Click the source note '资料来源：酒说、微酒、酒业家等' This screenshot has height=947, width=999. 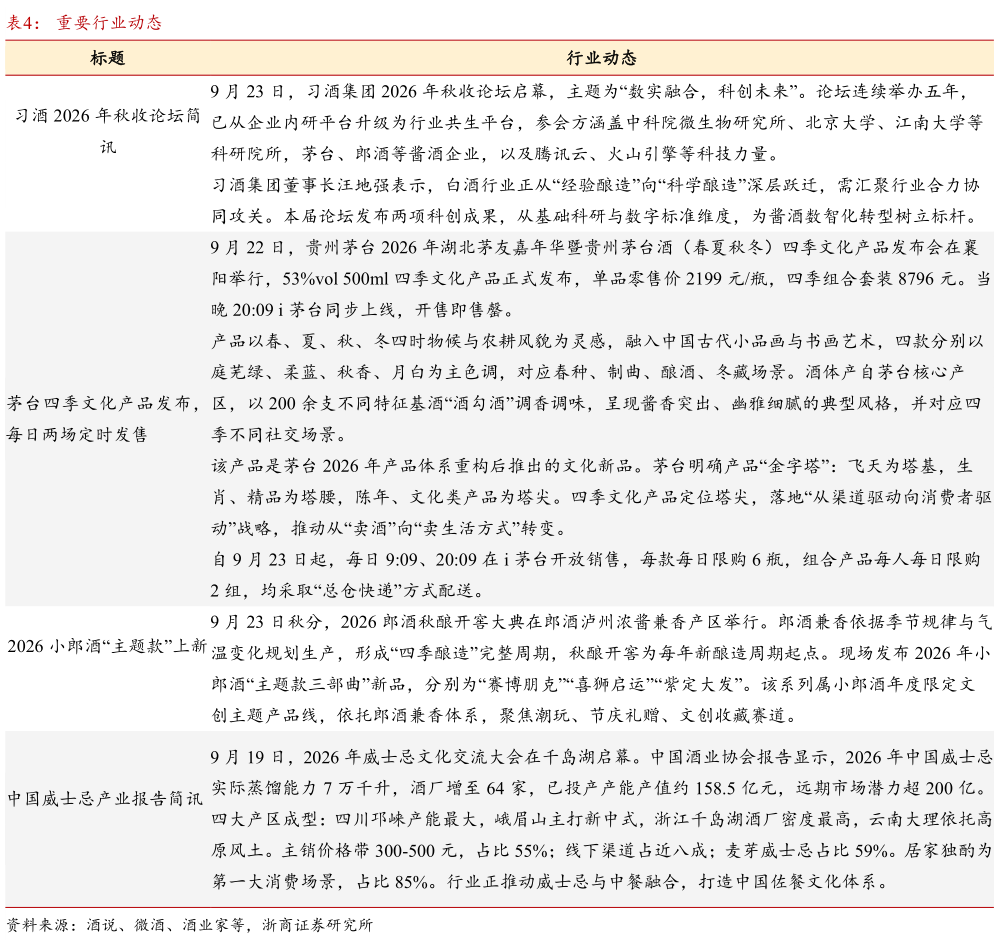189,925
